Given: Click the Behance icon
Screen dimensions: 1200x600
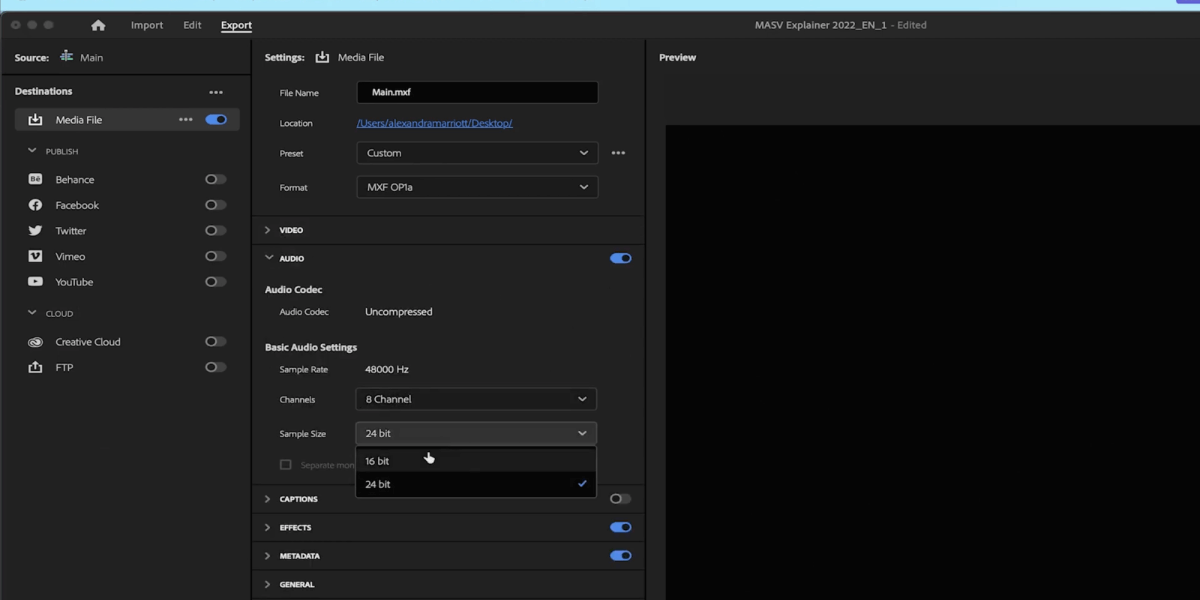Looking at the screenshot, I should (35, 180).
